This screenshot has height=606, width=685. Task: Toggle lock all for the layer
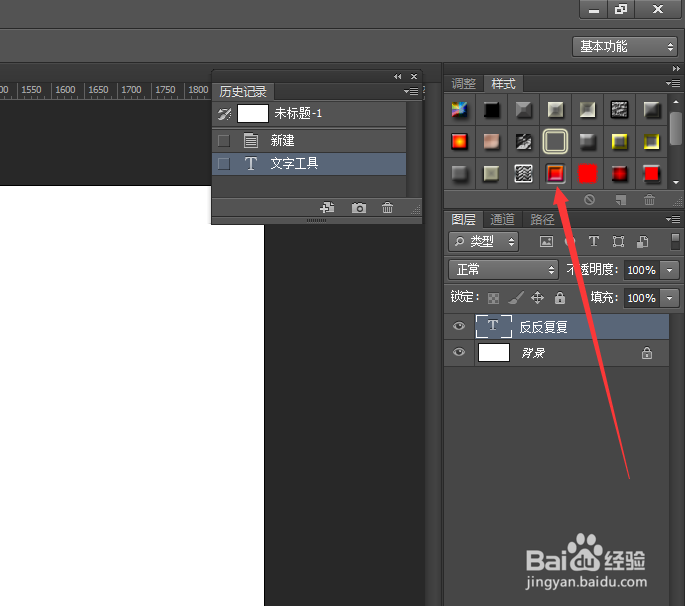click(560, 298)
